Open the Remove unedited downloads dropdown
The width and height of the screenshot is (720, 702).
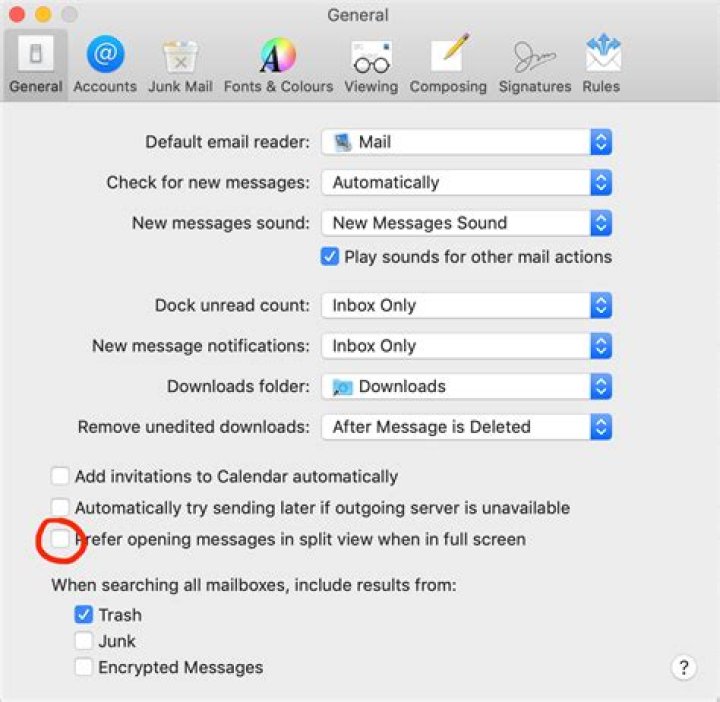click(466, 427)
